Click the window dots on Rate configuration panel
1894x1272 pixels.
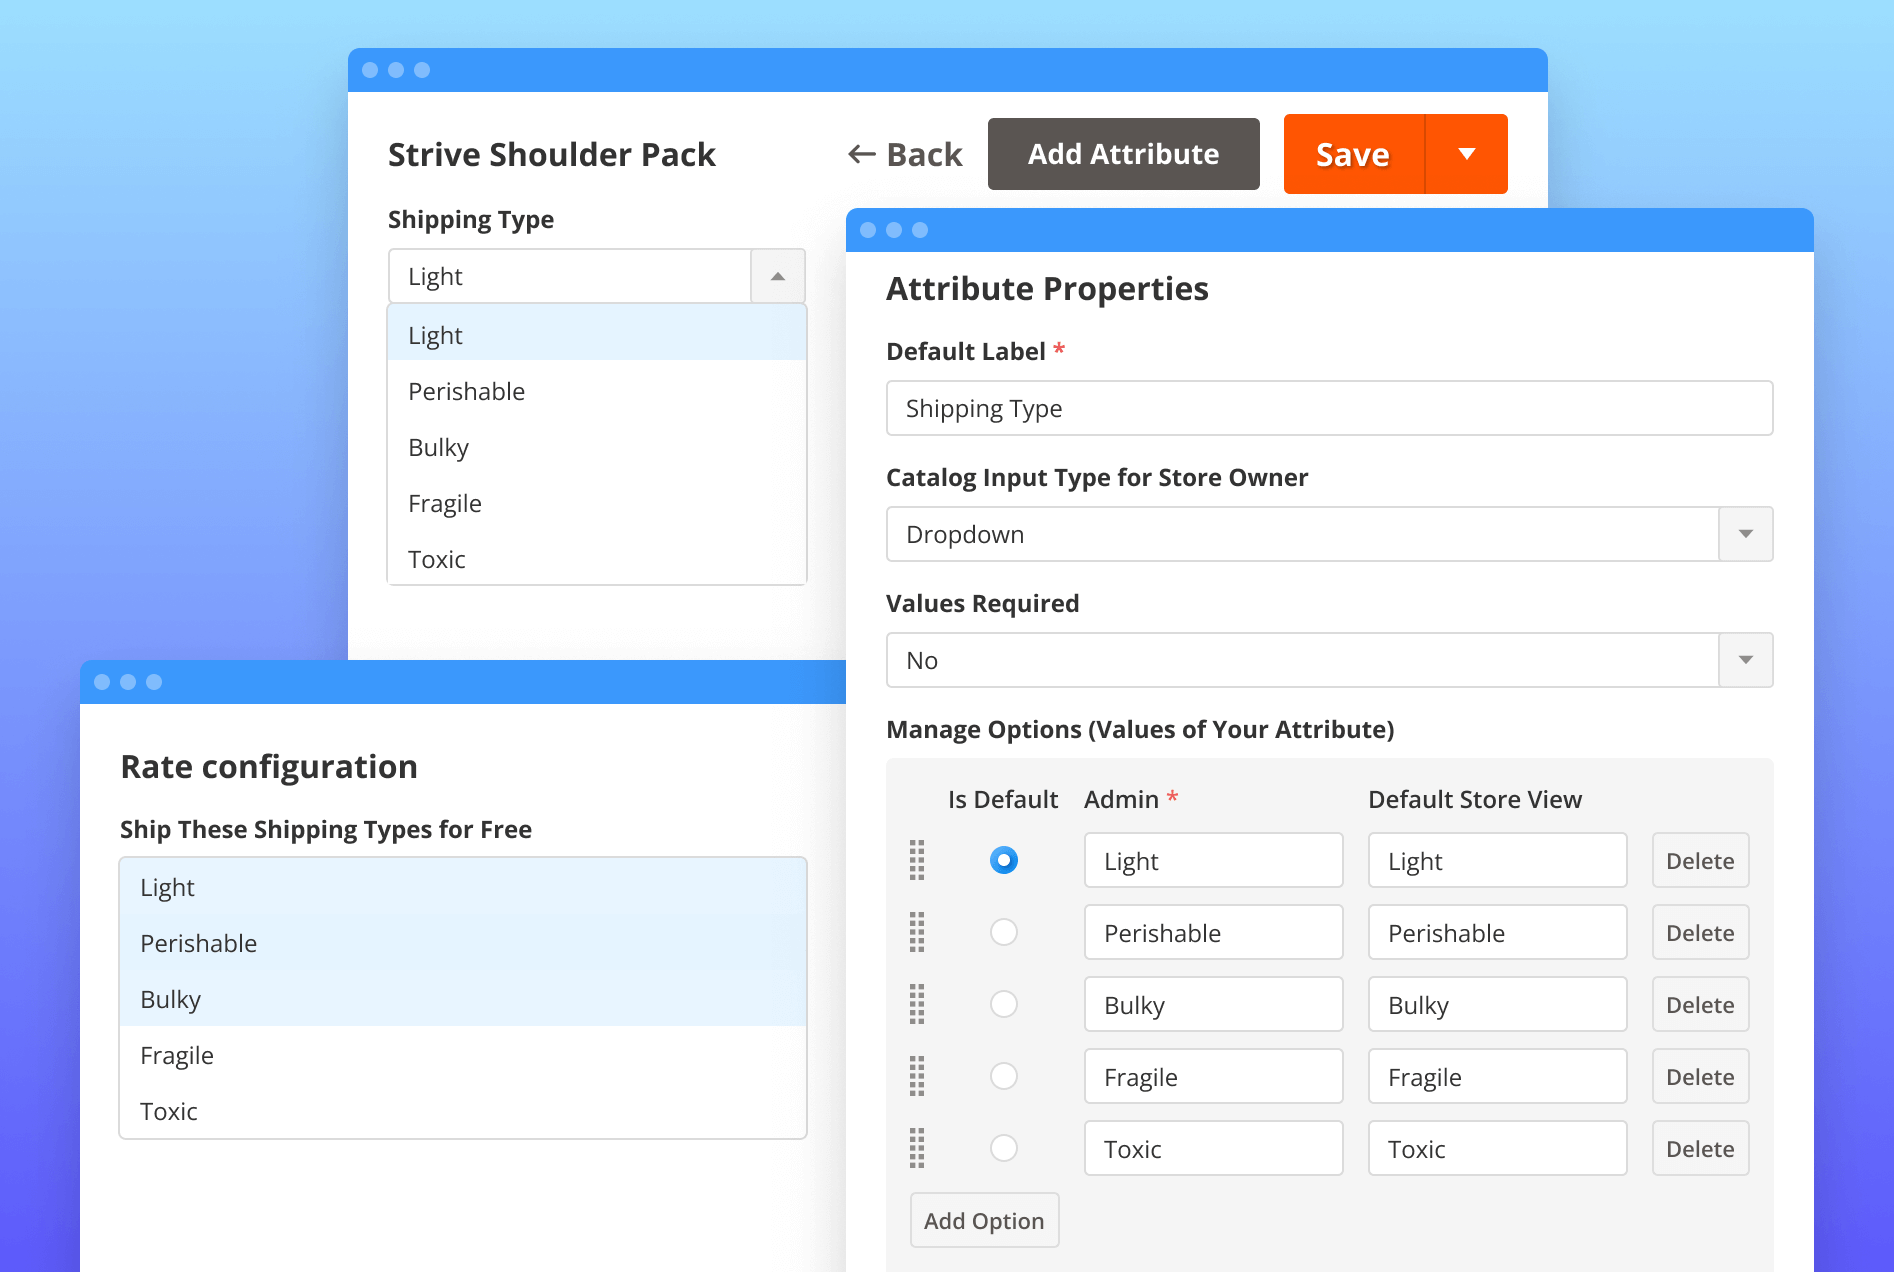[128, 681]
